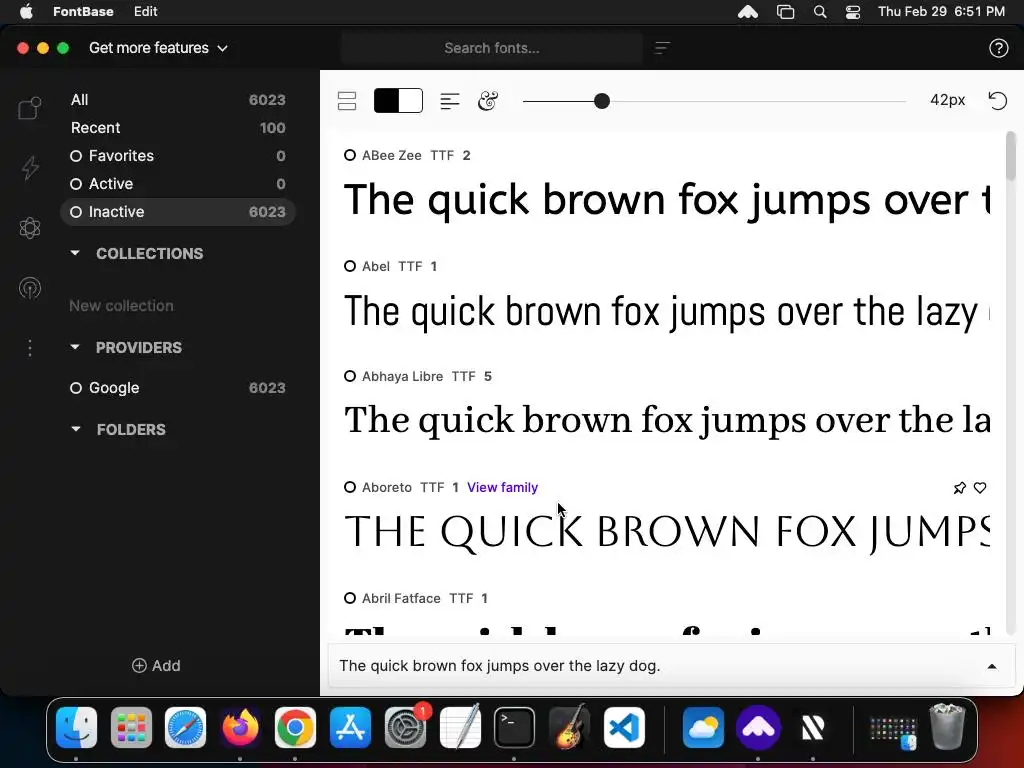Open Control Center in menu bar
Screen dimensions: 1024x768
[853, 12]
